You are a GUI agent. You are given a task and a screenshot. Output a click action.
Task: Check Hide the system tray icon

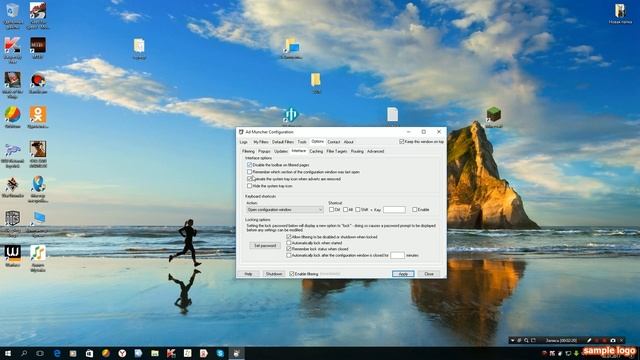click(249, 186)
